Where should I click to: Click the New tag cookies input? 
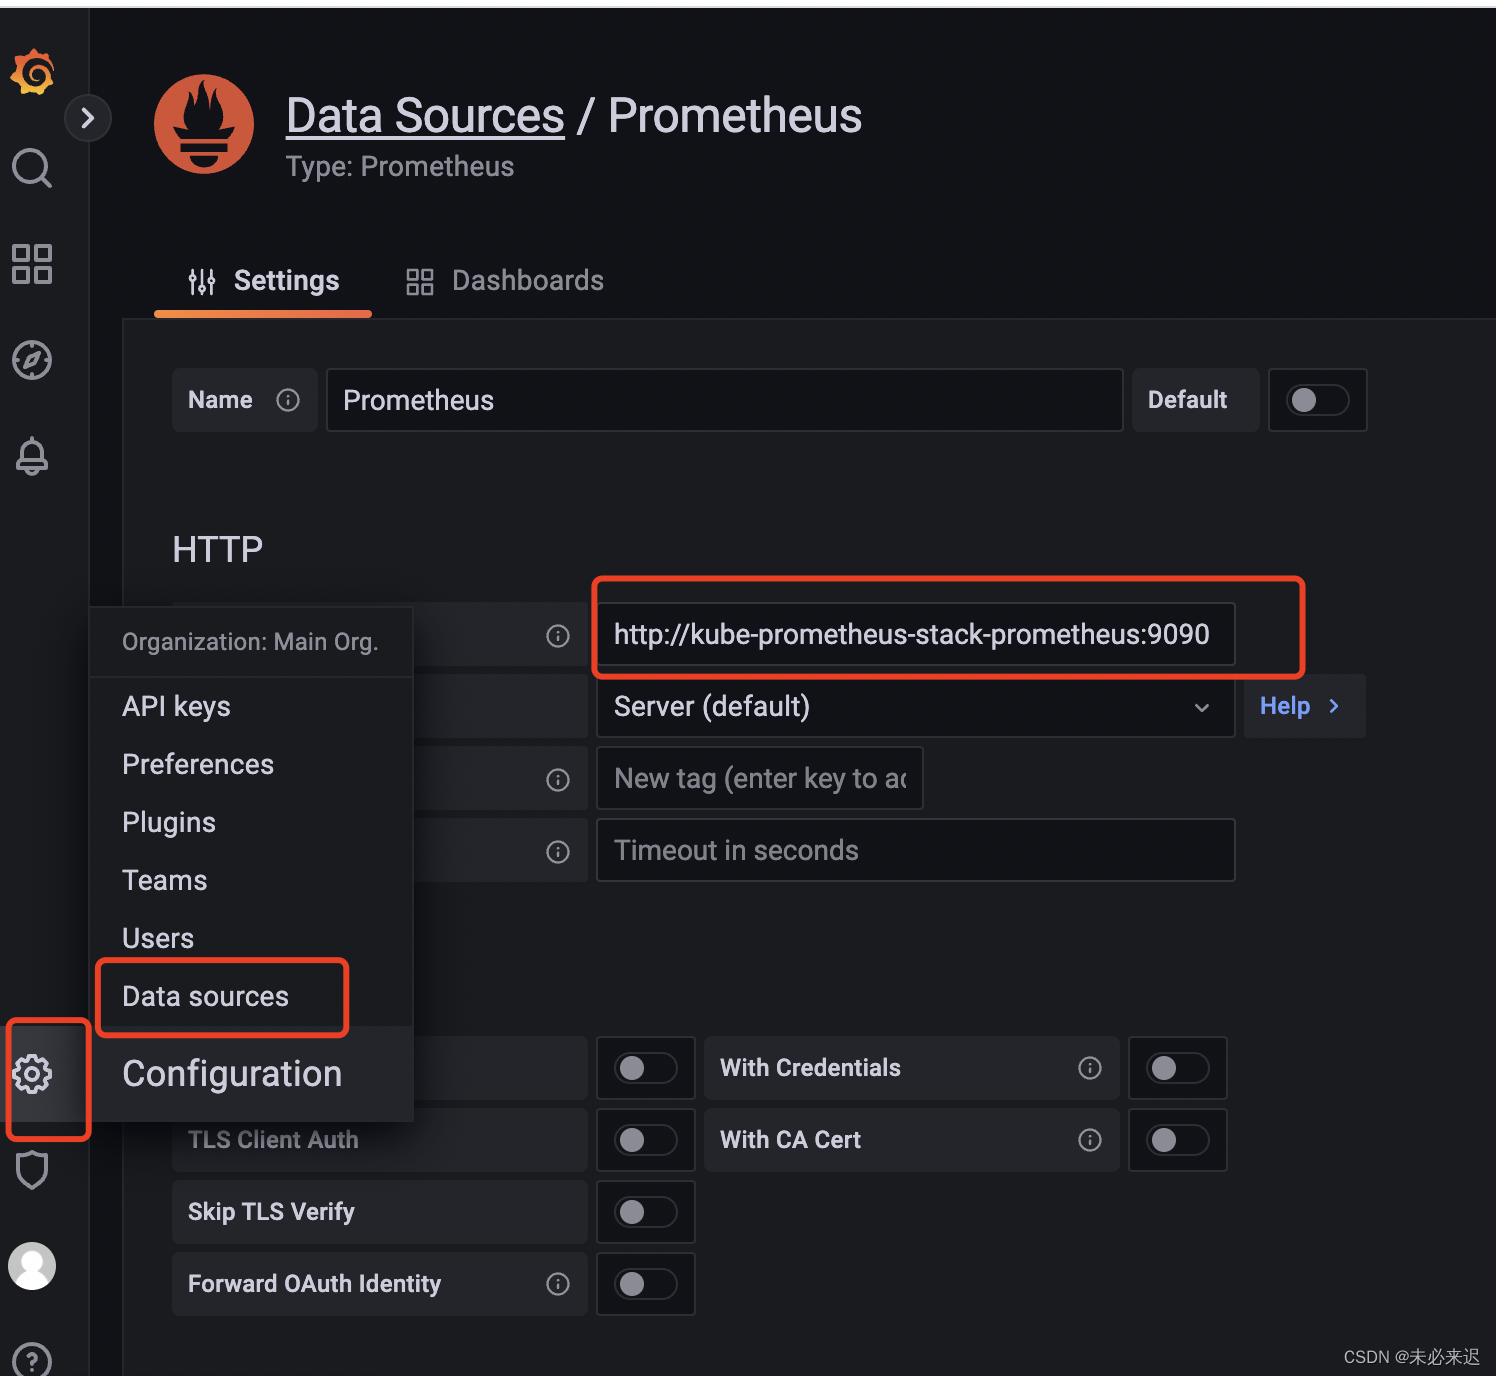click(x=759, y=778)
